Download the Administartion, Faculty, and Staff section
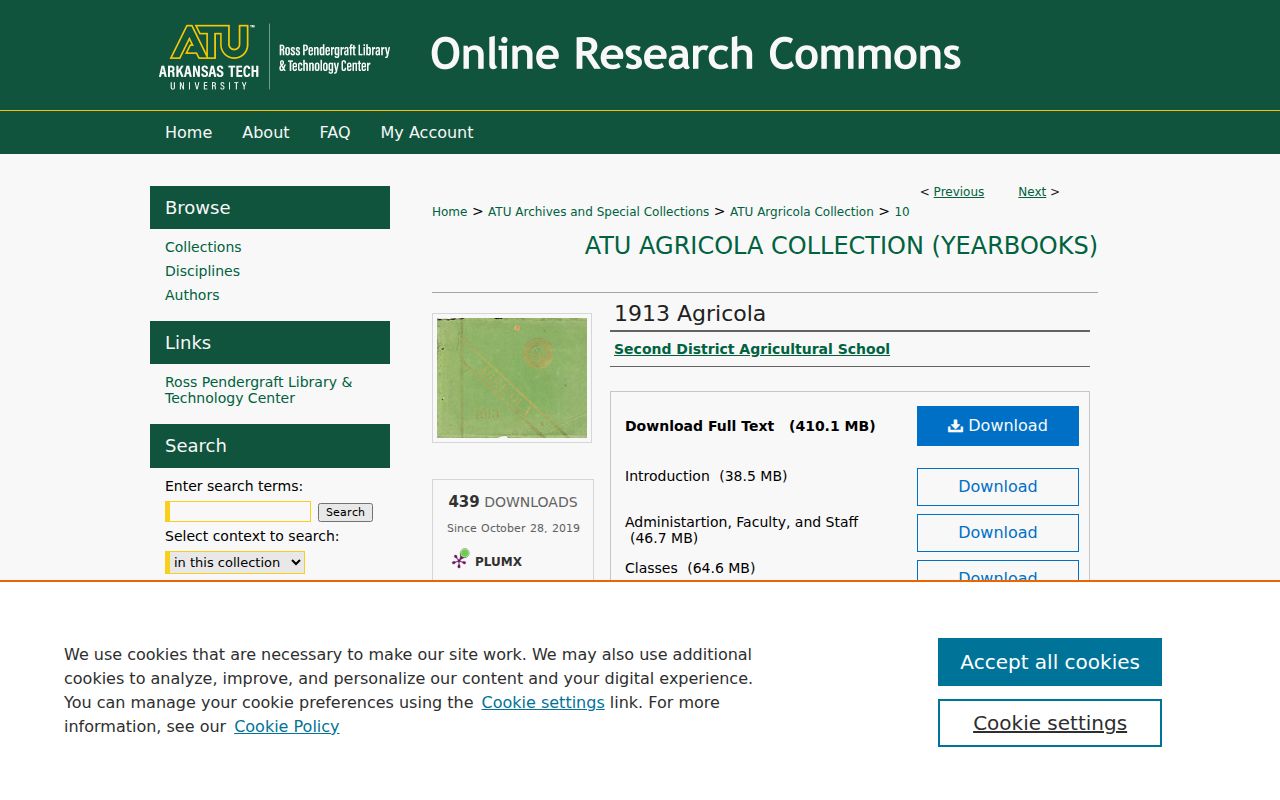1280x800 pixels. click(998, 533)
